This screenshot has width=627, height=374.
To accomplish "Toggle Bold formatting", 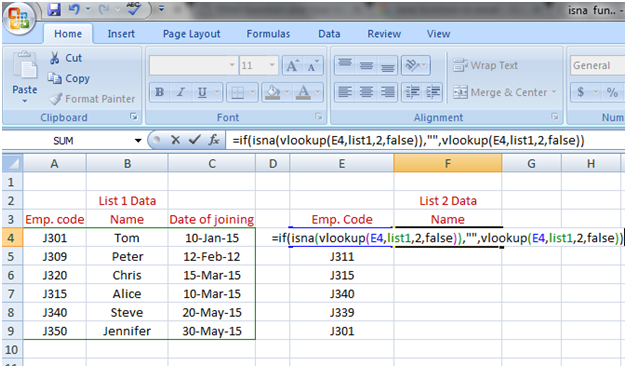I will click(x=160, y=92).
